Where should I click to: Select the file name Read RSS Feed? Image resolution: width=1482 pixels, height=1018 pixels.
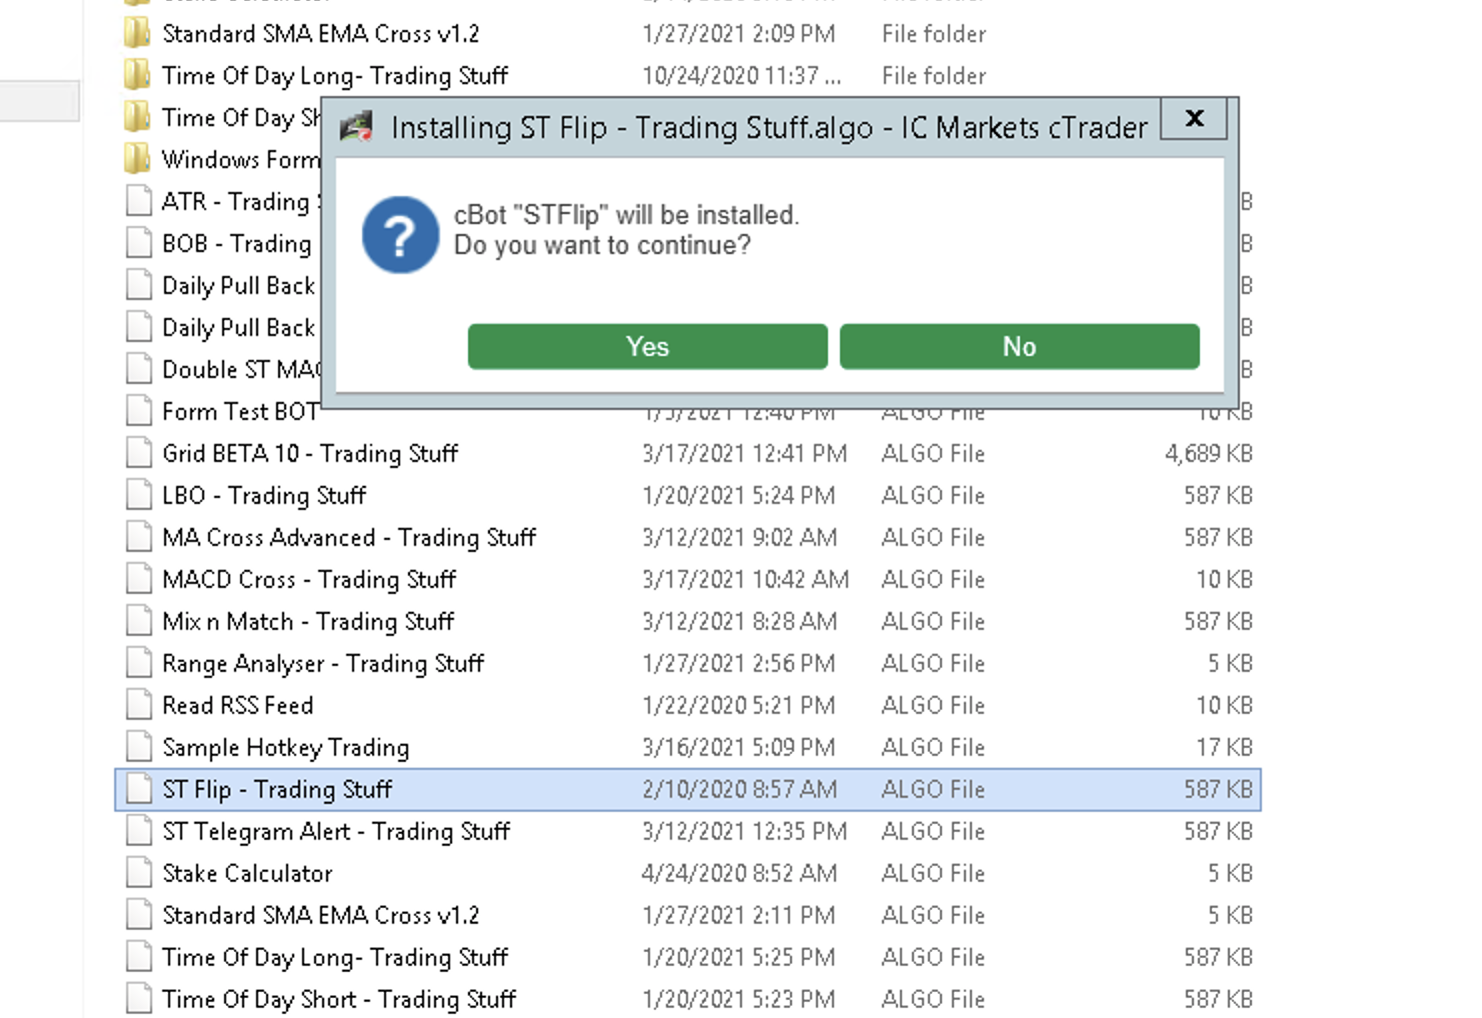pyautogui.click(x=238, y=706)
